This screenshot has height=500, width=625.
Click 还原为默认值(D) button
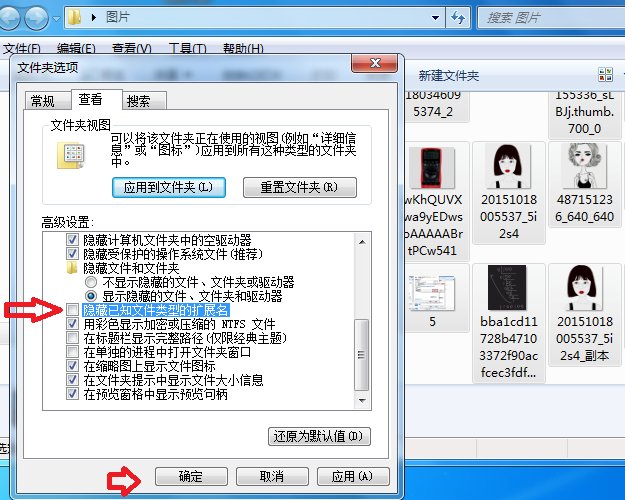point(319,436)
